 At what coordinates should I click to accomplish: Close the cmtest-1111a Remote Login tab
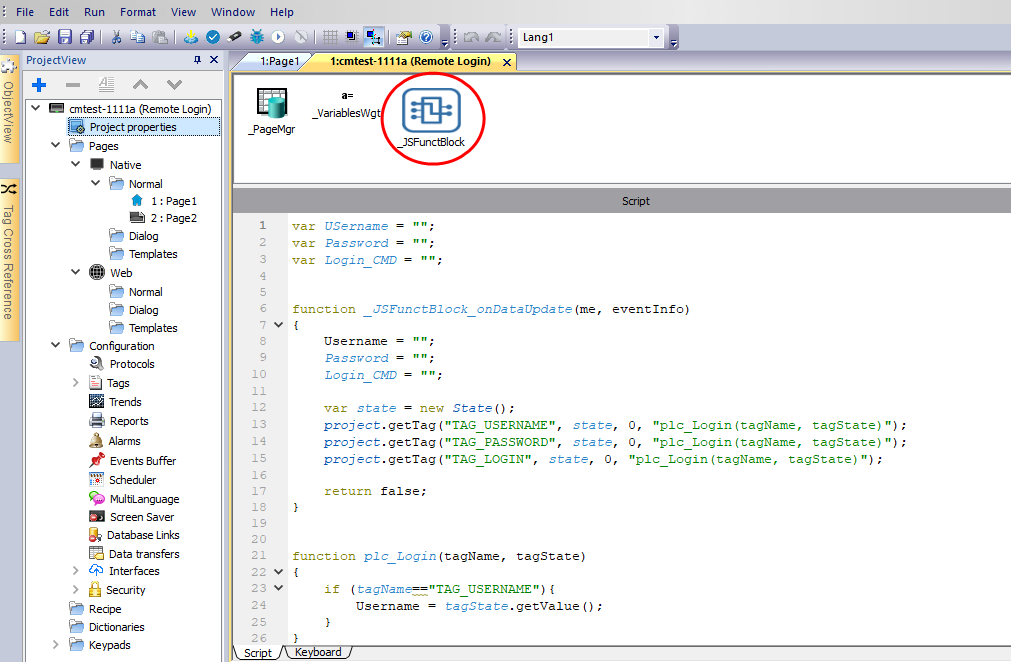[x=507, y=62]
